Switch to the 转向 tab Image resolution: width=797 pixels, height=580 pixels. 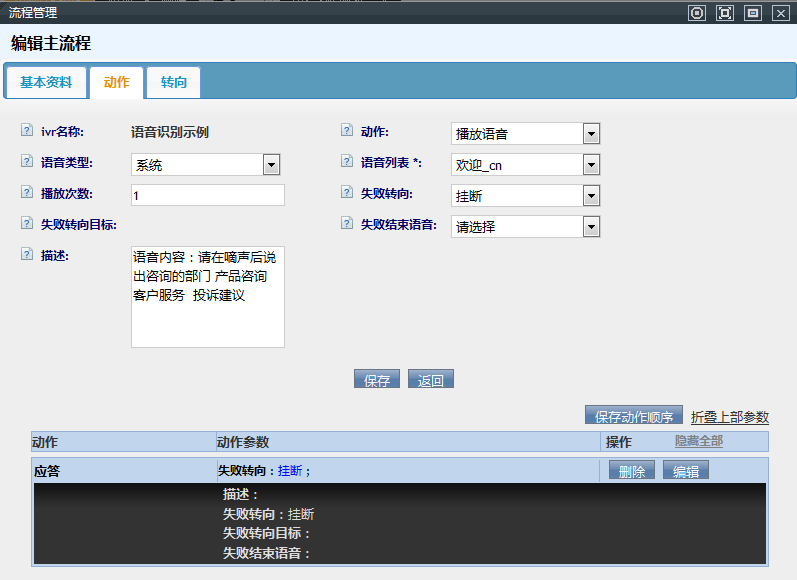174,83
